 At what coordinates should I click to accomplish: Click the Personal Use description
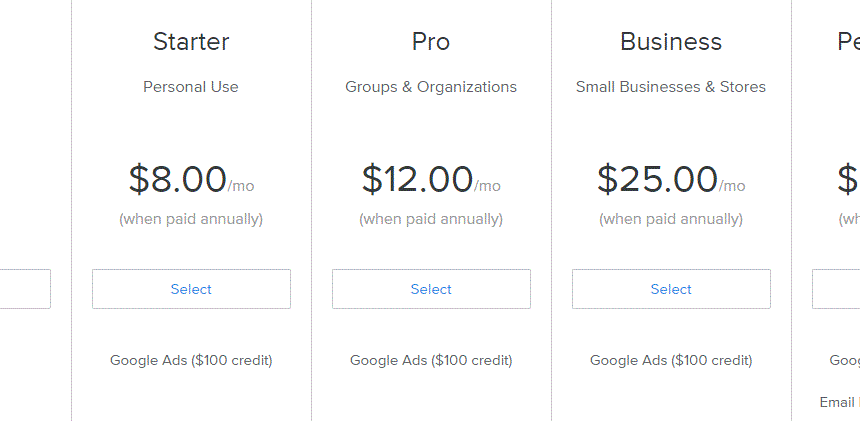point(191,87)
